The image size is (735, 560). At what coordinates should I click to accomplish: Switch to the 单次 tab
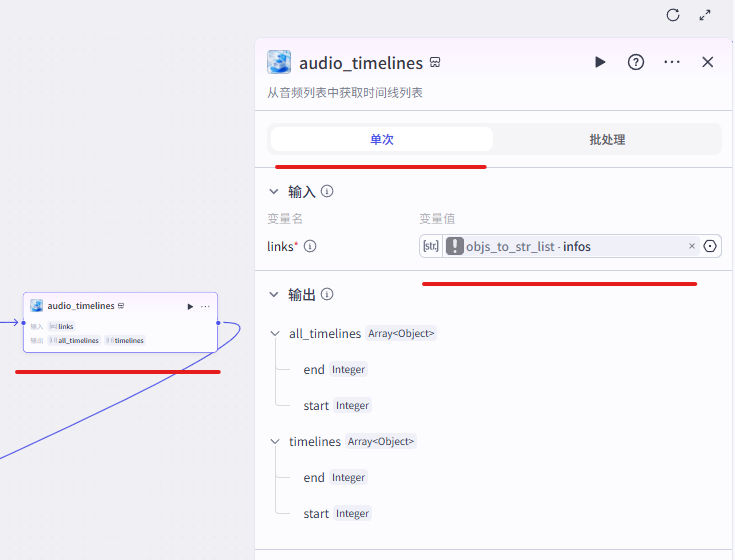click(382, 139)
